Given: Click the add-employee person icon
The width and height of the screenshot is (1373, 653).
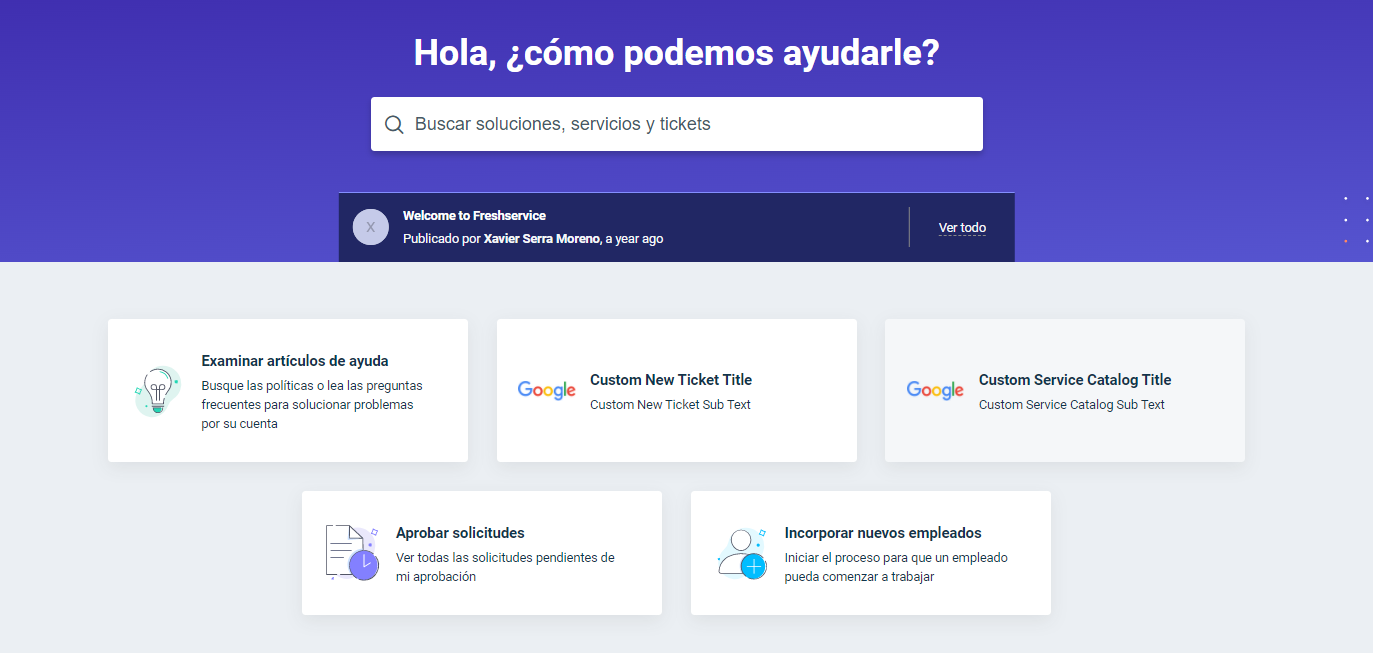Looking at the screenshot, I should [741, 553].
